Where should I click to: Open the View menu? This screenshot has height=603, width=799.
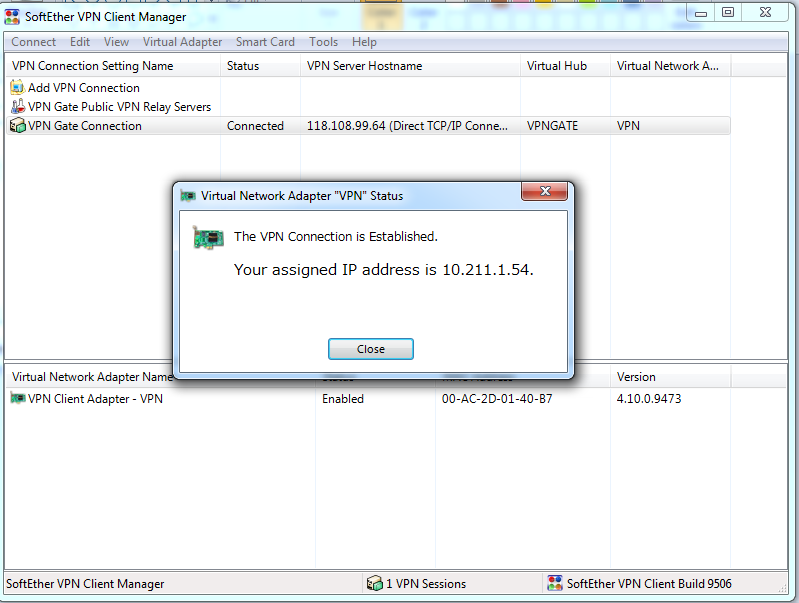click(x=116, y=42)
